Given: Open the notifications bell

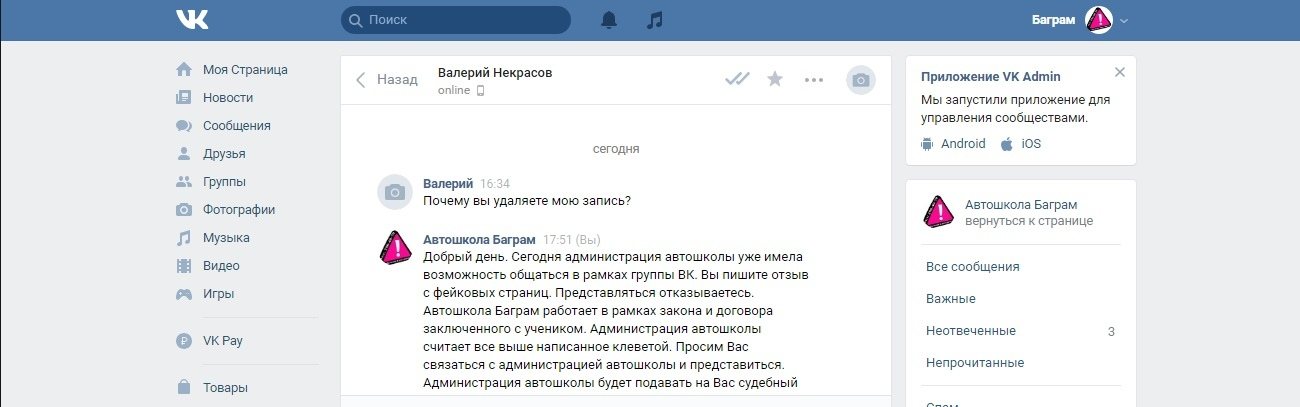Looking at the screenshot, I should (x=609, y=20).
